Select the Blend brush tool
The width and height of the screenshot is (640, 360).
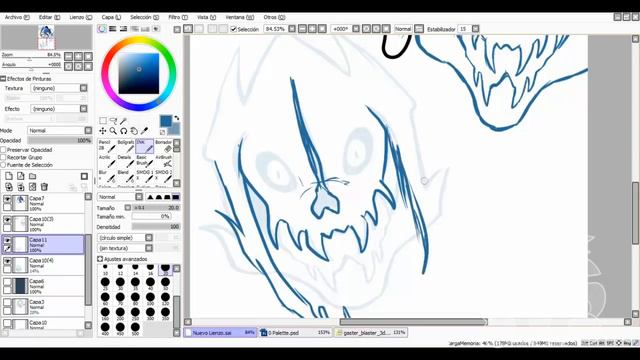pyautogui.click(x=125, y=176)
